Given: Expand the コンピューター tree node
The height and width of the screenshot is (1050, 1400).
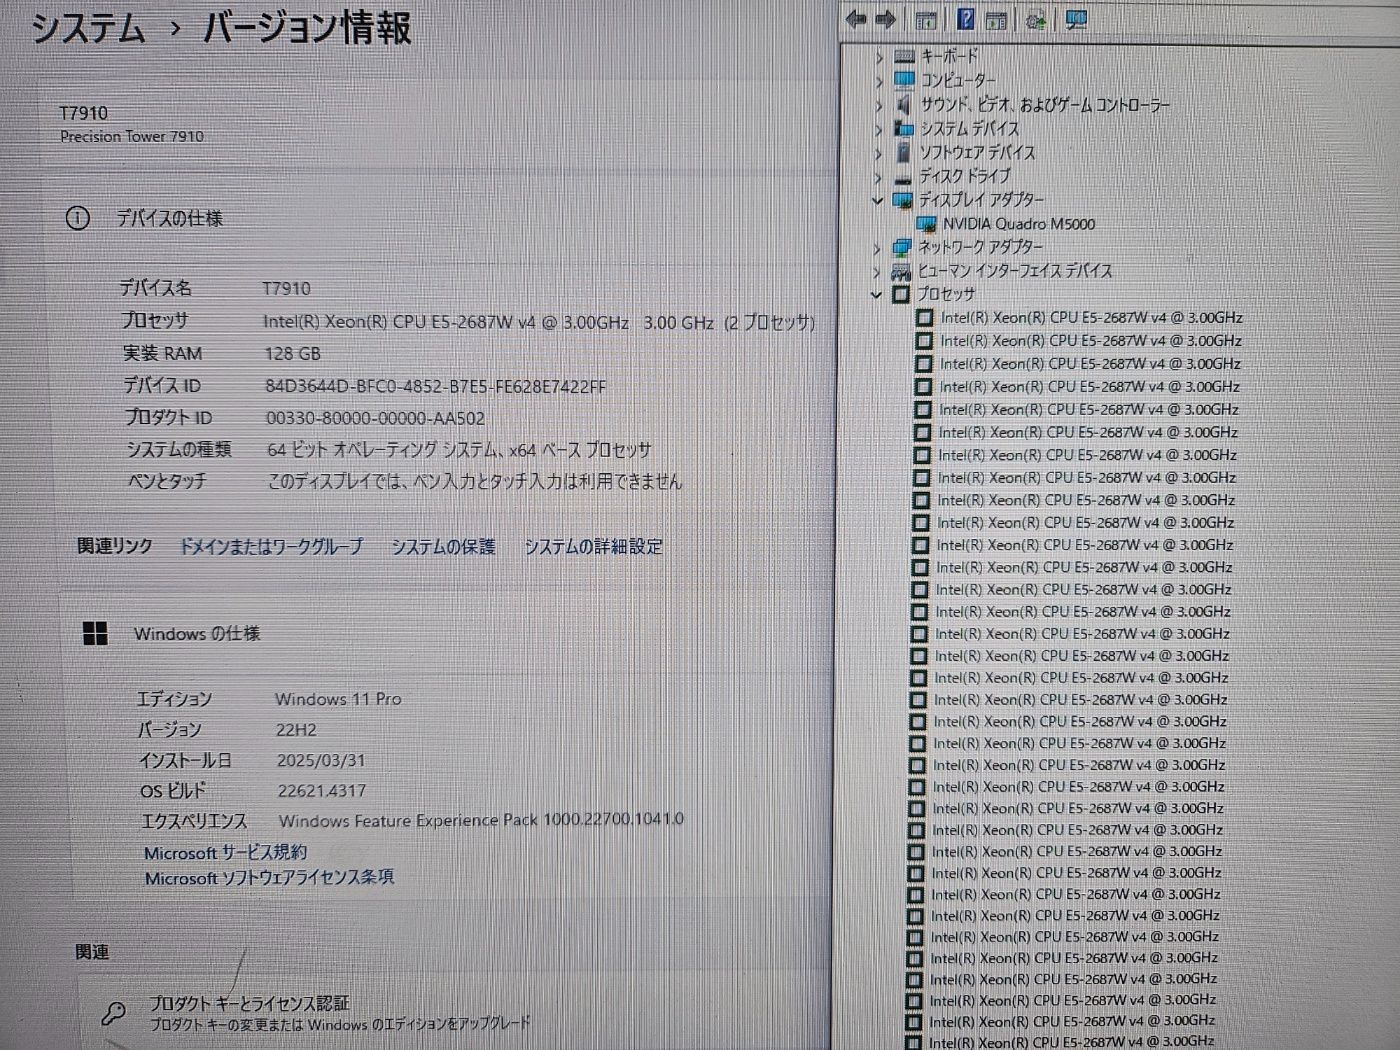Looking at the screenshot, I should point(879,81).
